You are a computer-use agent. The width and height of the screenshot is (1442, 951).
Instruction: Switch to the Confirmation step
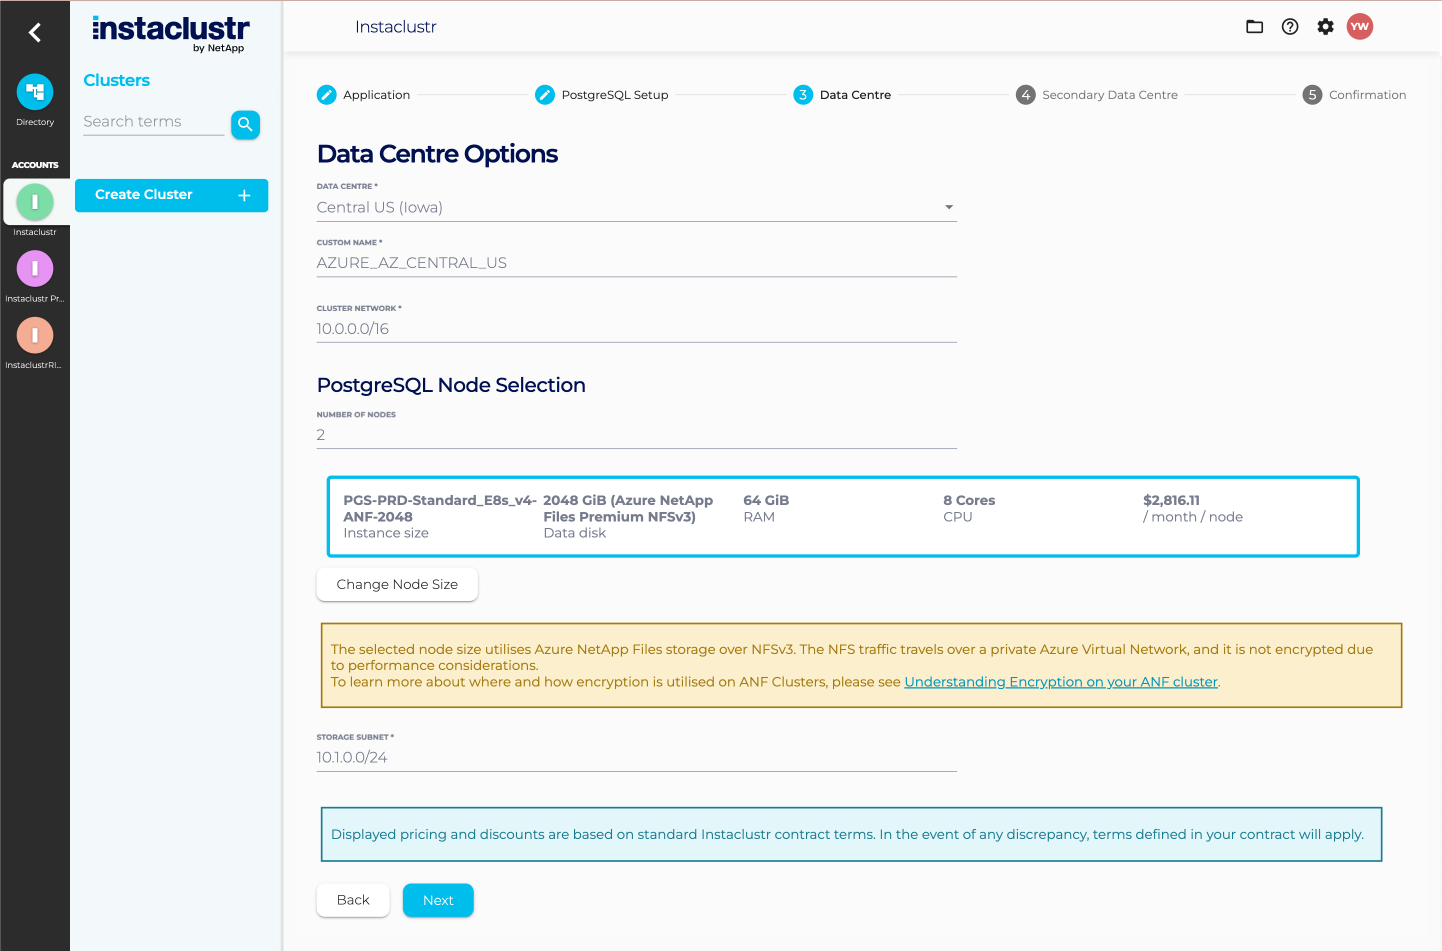click(1354, 94)
